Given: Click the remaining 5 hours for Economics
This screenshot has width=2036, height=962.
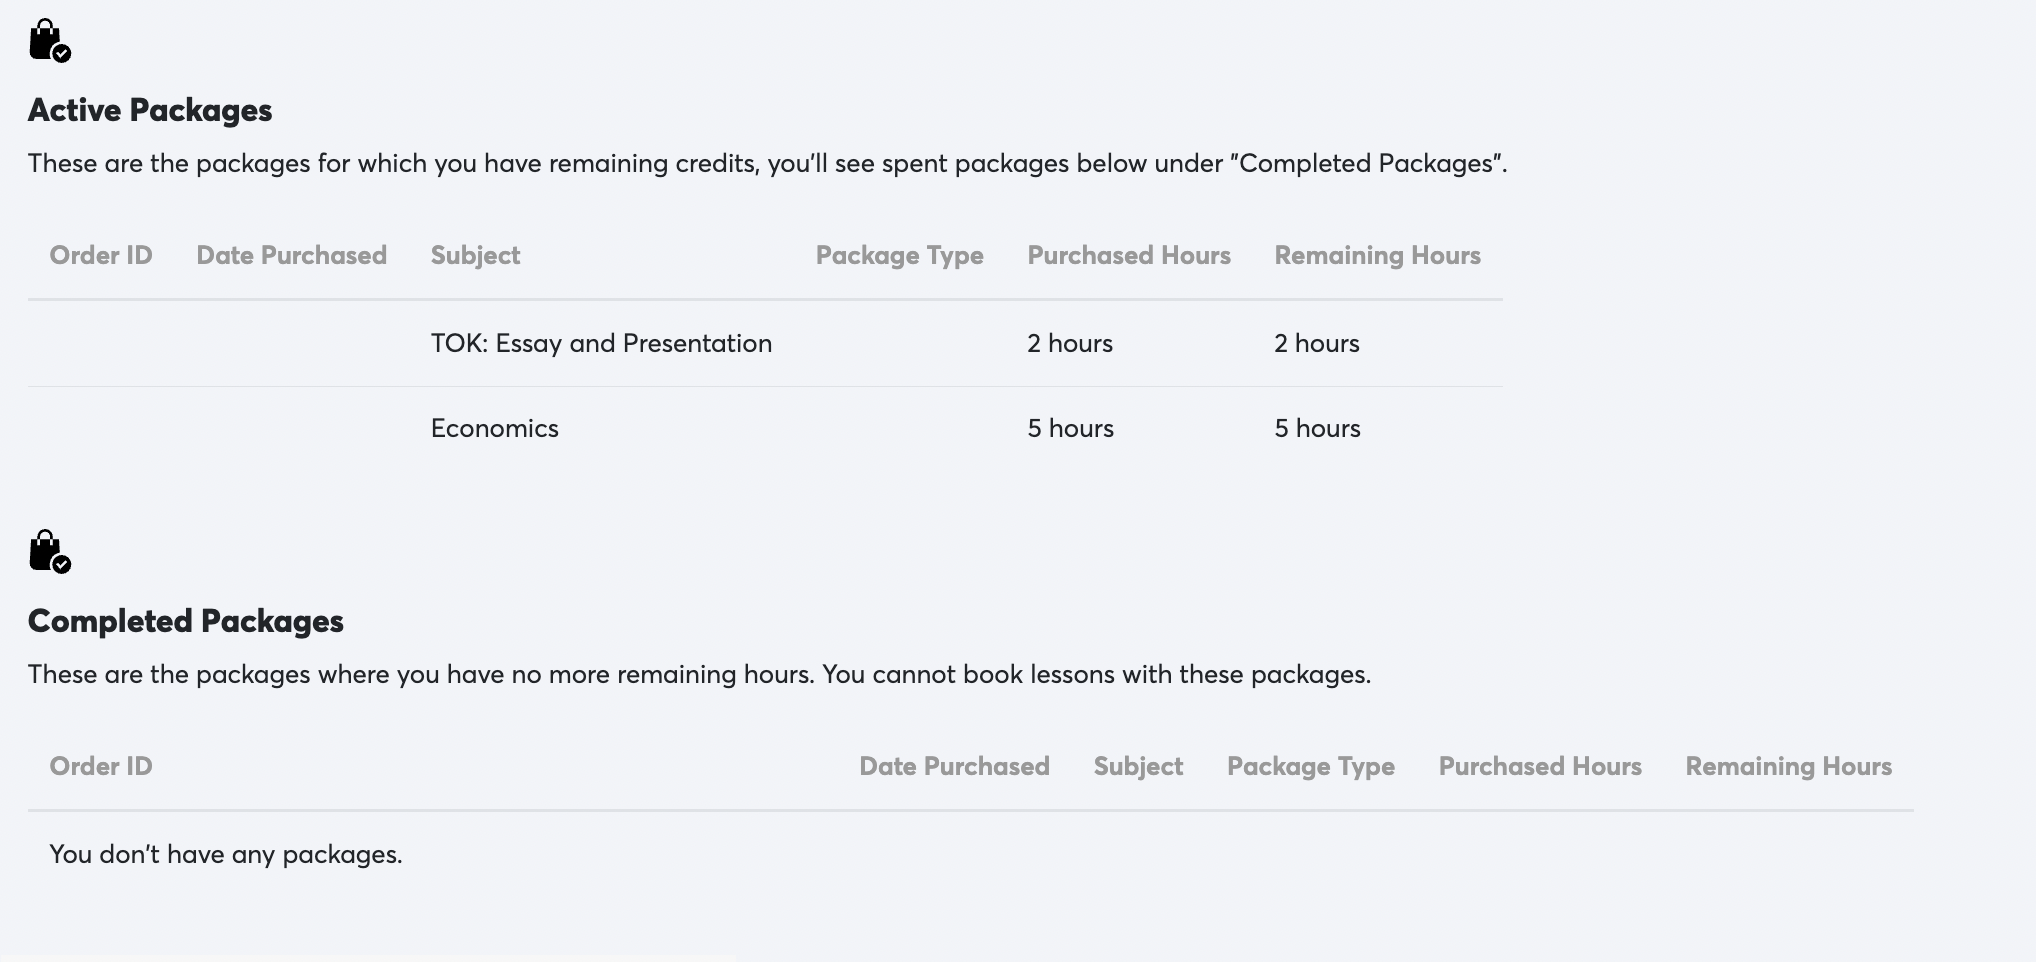Looking at the screenshot, I should [x=1317, y=428].
